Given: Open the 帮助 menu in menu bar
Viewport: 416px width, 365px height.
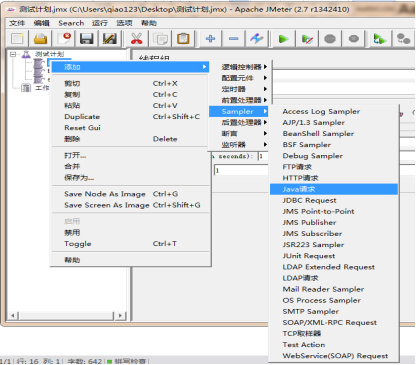Looking at the screenshot, I should (x=149, y=23).
